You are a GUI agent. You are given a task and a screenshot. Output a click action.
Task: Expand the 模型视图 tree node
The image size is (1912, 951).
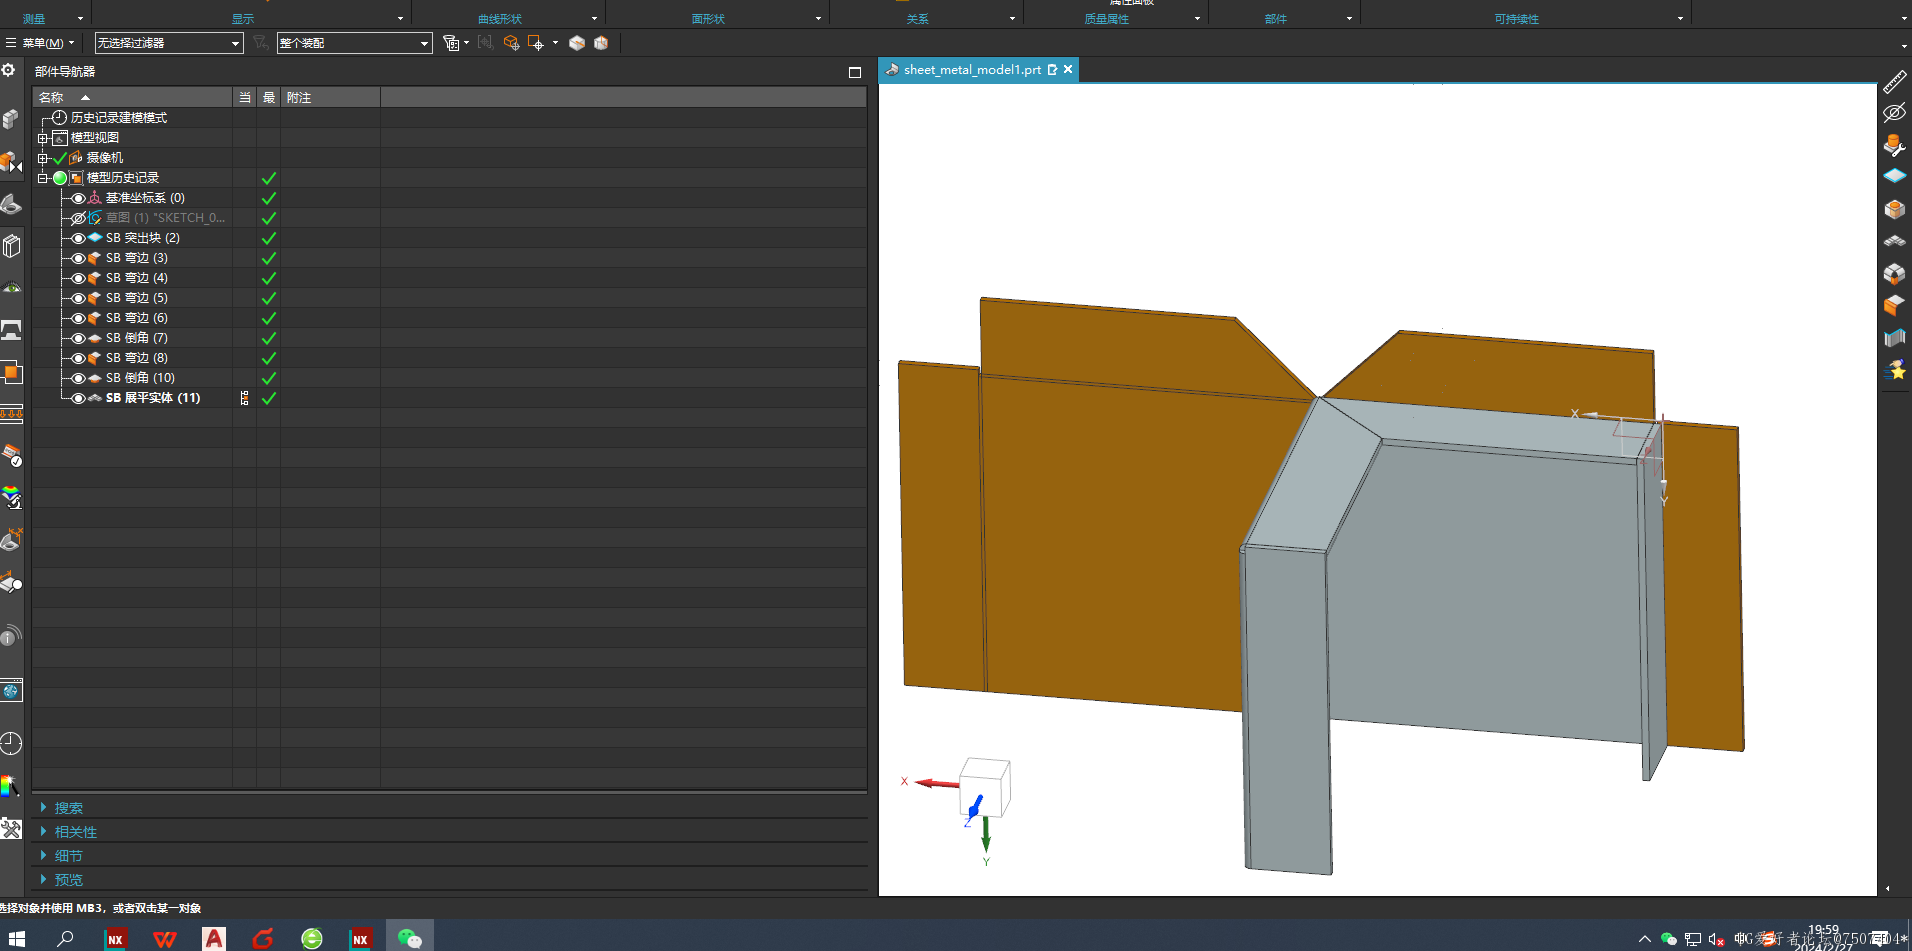pos(43,138)
